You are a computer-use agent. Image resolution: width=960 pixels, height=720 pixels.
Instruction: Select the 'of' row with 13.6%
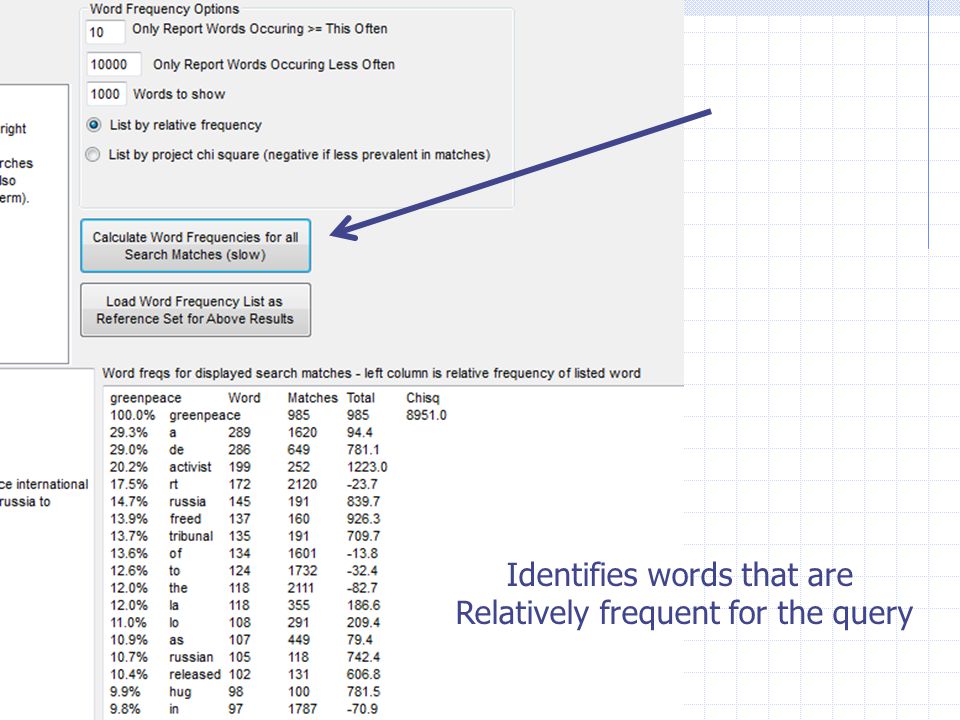pos(244,553)
